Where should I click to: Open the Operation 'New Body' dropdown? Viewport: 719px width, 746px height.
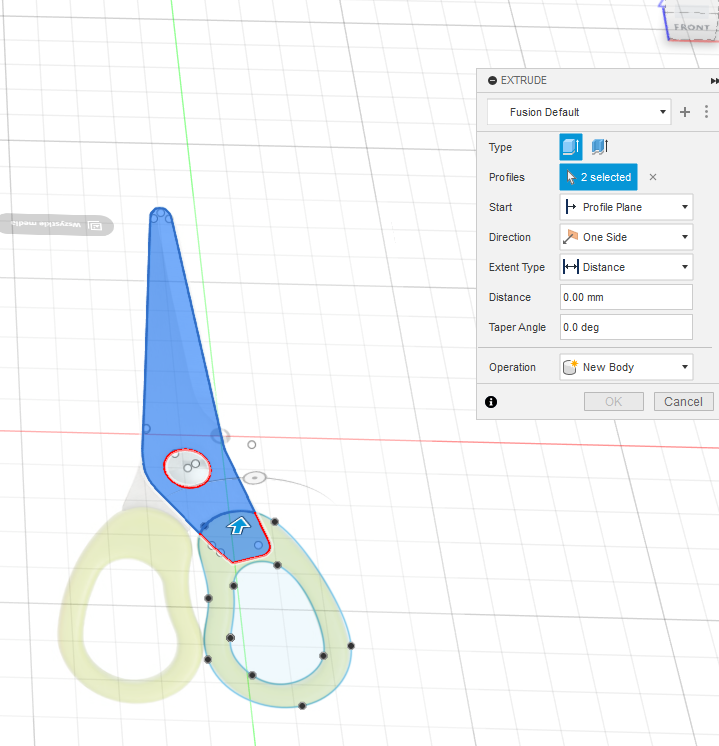point(626,367)
